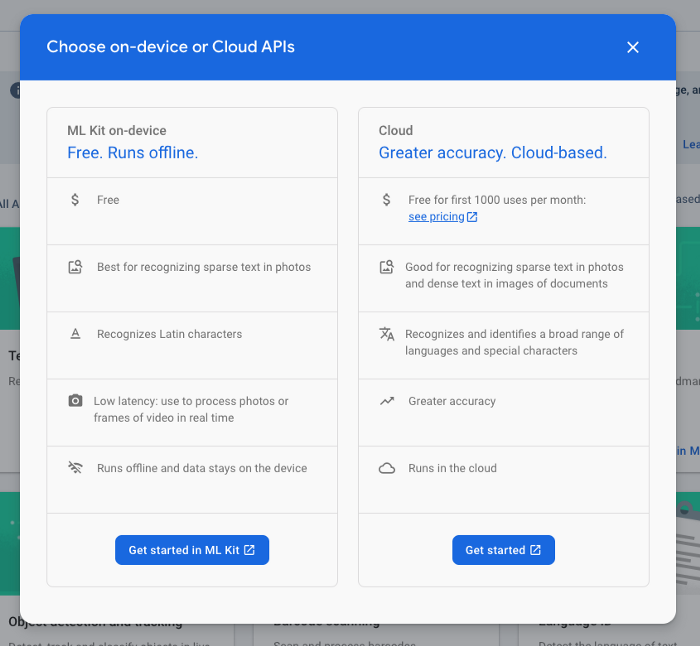Click the image search icon beside Good for recognizing
This screenshot has height=646, width=700.
[387, 267]
